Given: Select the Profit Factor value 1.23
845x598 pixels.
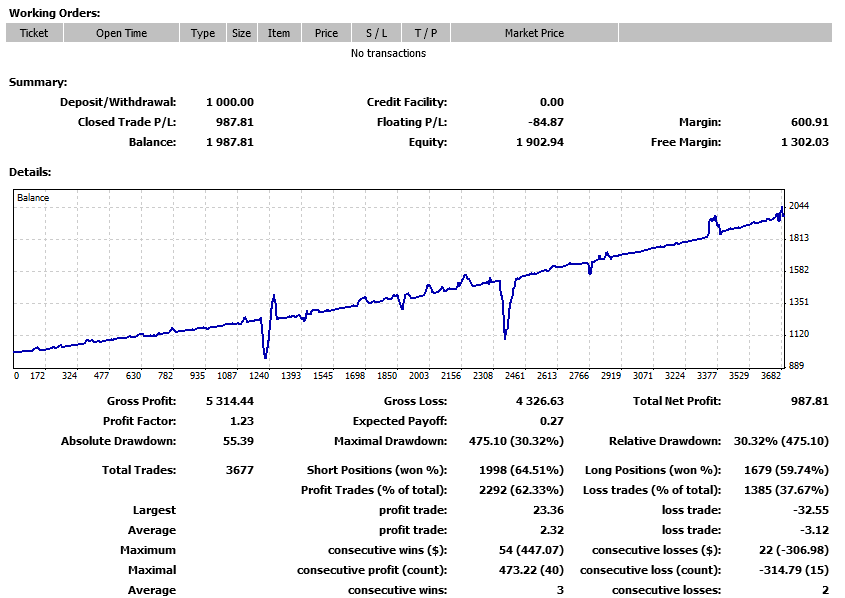Looking at the screenshot, I should tap(242, 421).
